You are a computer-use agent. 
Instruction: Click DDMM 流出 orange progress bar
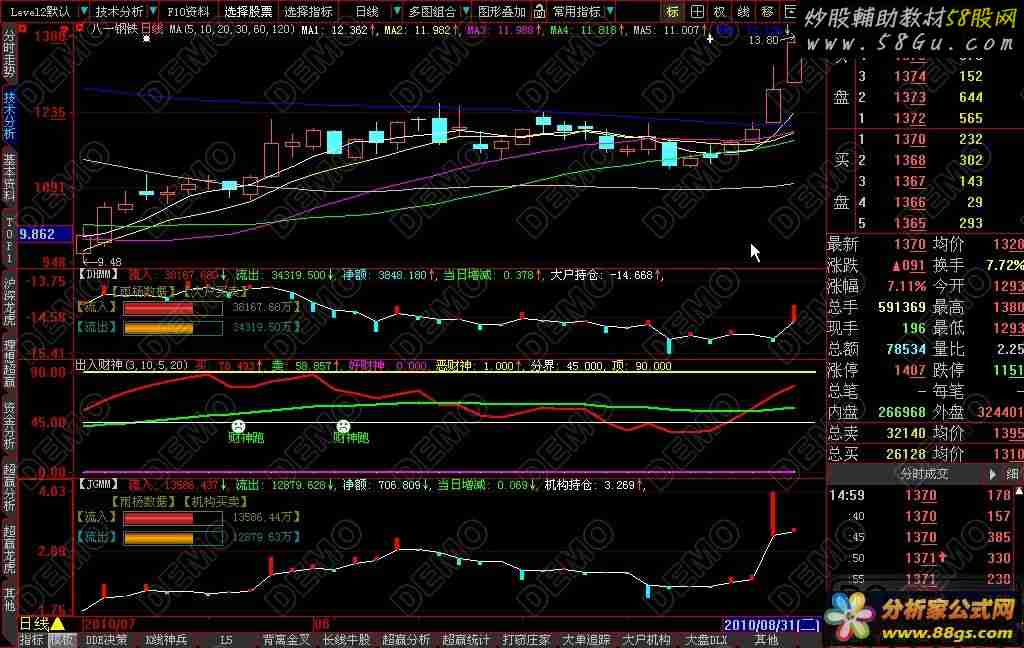pos(172,327)
